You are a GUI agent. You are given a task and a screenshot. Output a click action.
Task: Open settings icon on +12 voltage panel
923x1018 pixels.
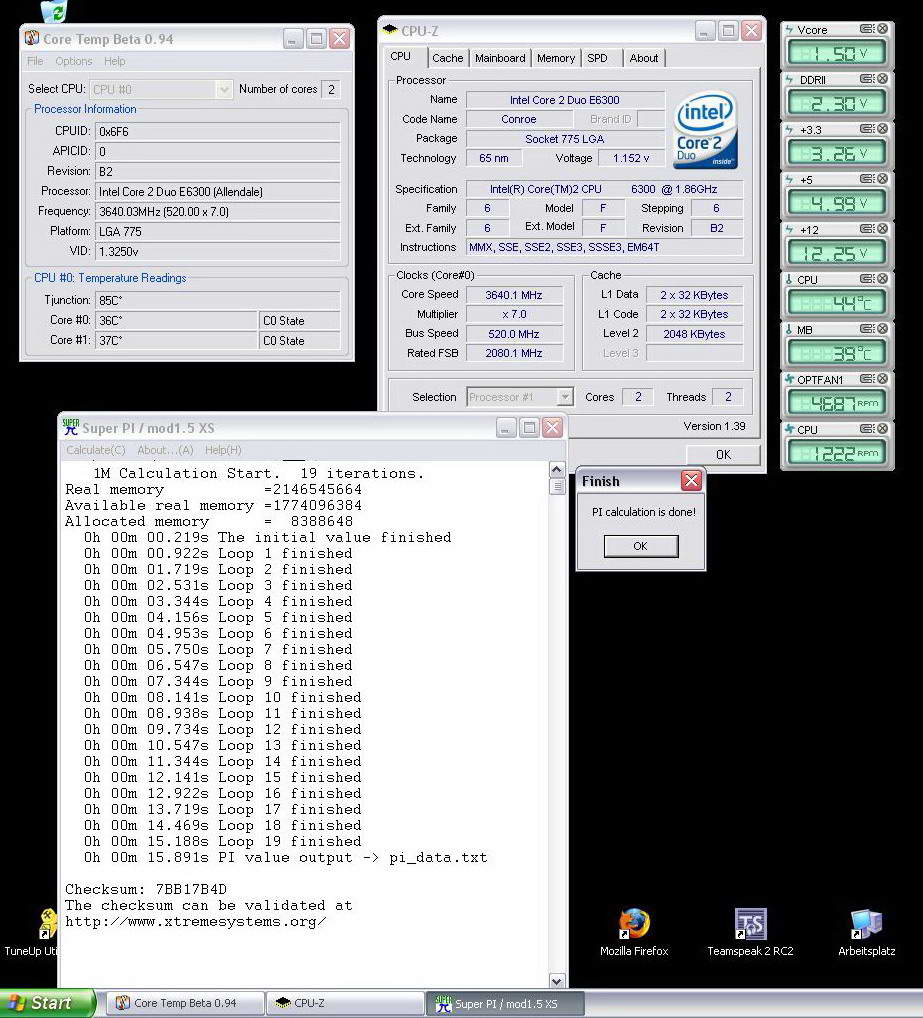click(867, 229)
